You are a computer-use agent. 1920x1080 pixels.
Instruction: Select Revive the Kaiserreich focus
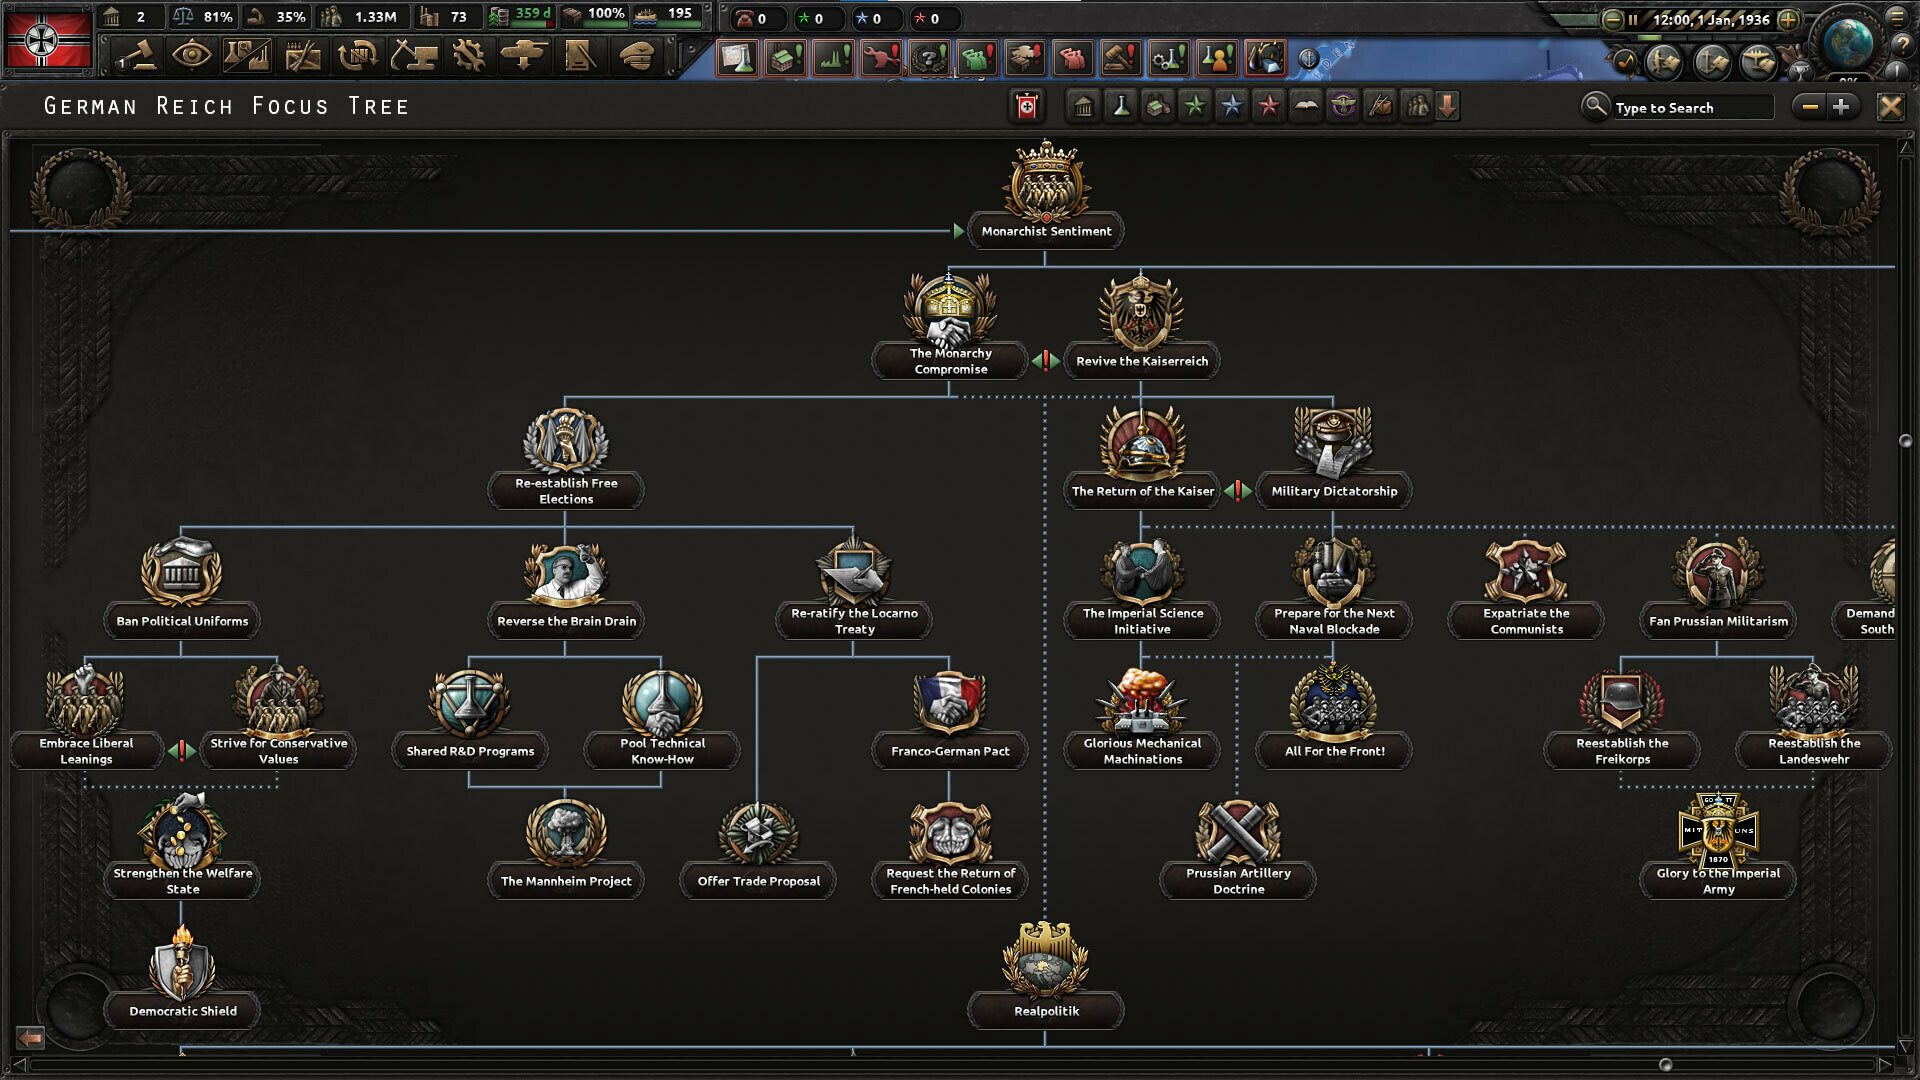point(1142,326)
